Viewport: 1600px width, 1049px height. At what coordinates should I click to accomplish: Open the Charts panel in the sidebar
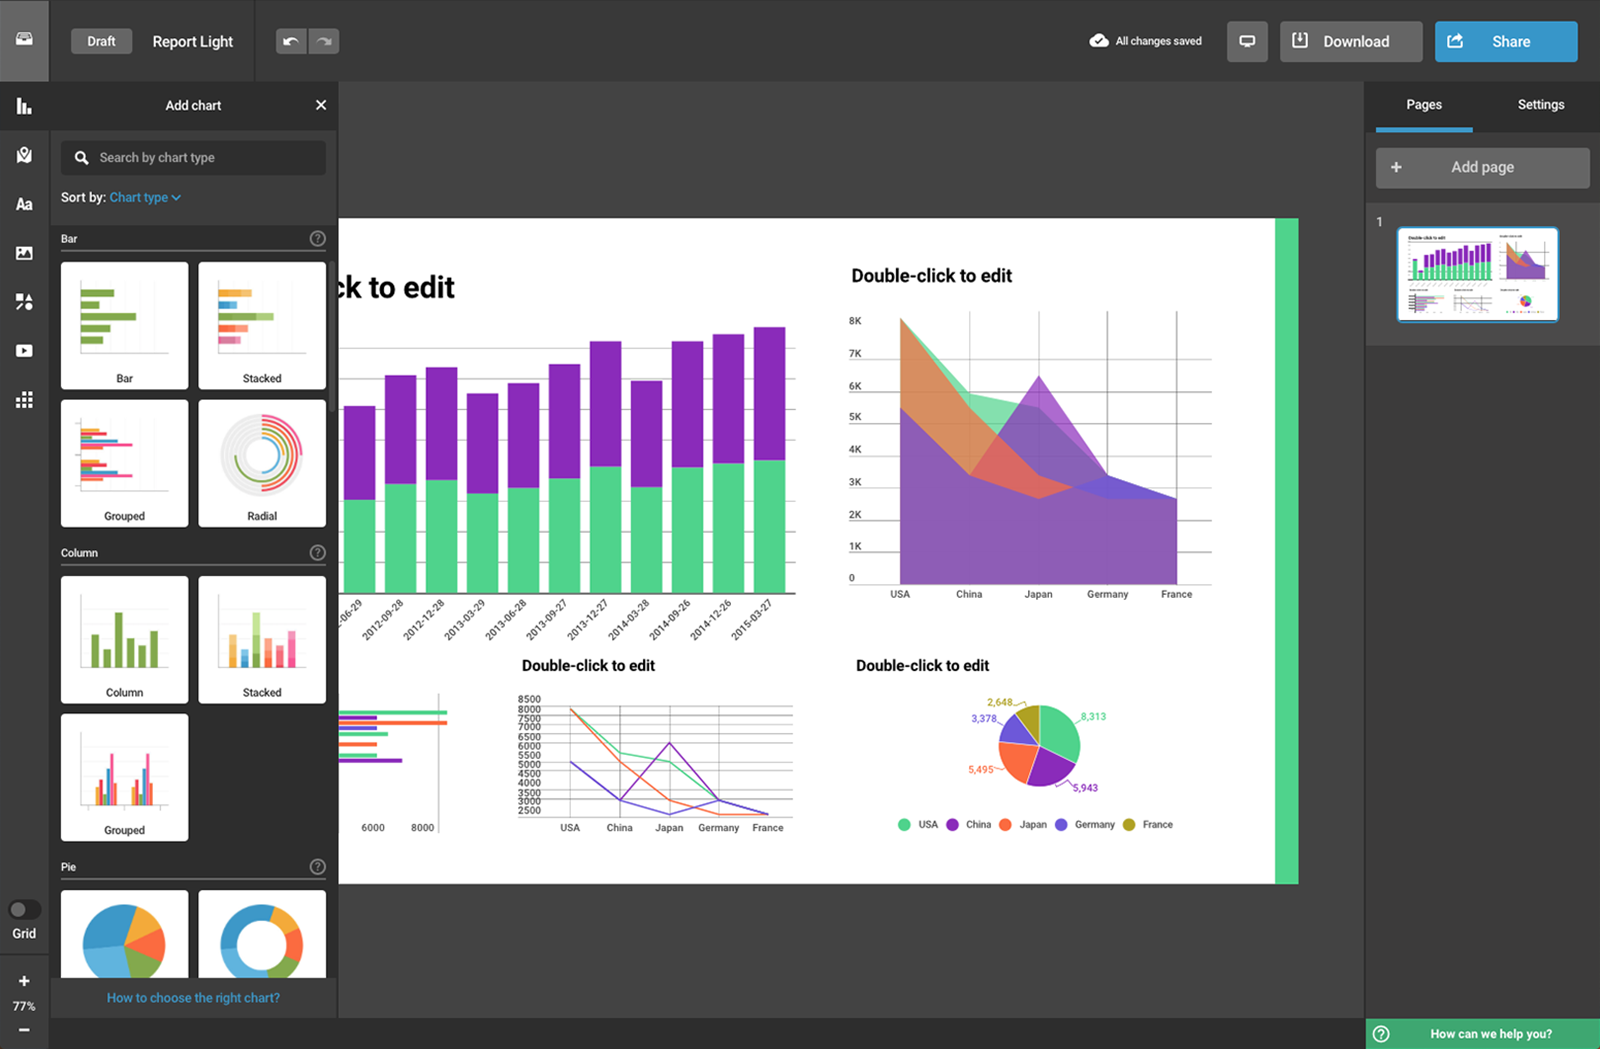tap(24, 105)
